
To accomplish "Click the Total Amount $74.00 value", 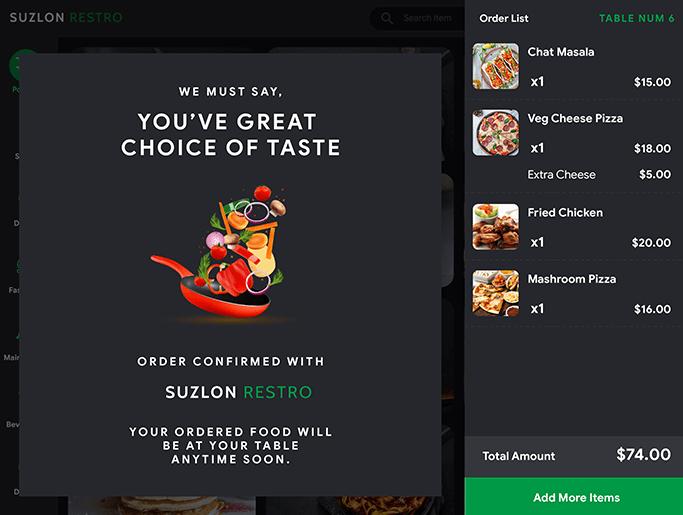I will click(643, 454).
